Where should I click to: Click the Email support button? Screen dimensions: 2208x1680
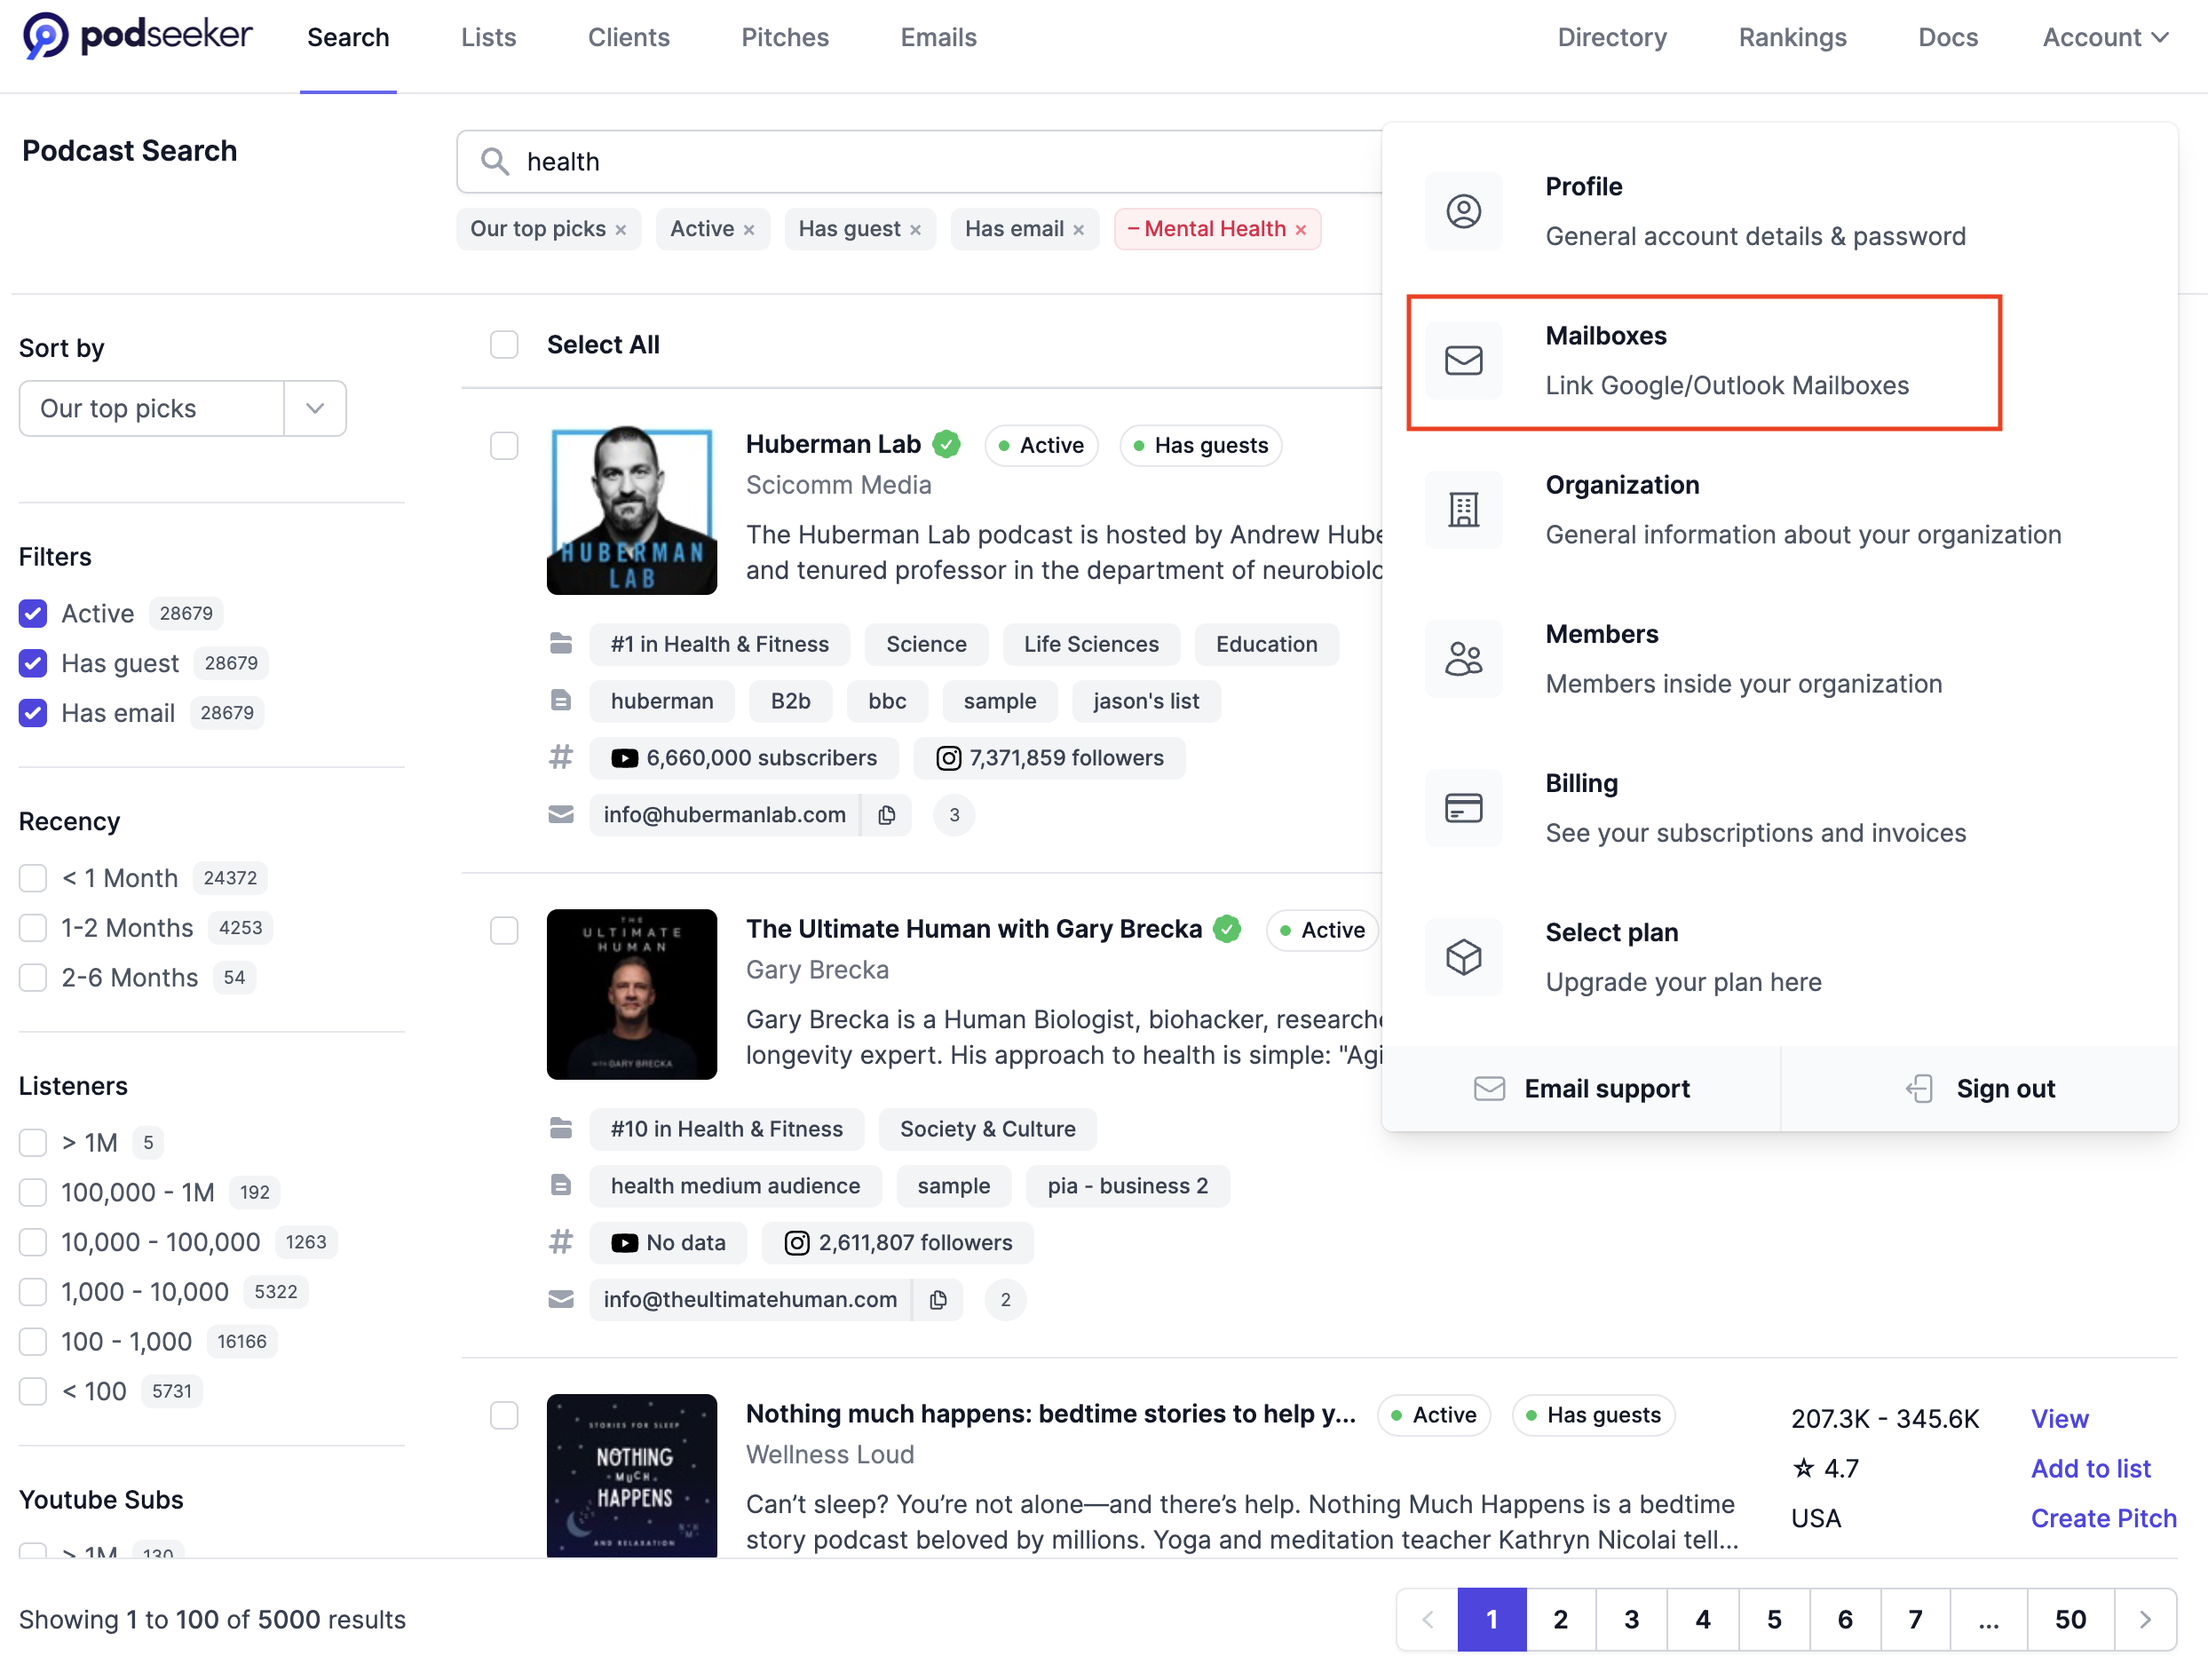click(x=1582, y=1088)
